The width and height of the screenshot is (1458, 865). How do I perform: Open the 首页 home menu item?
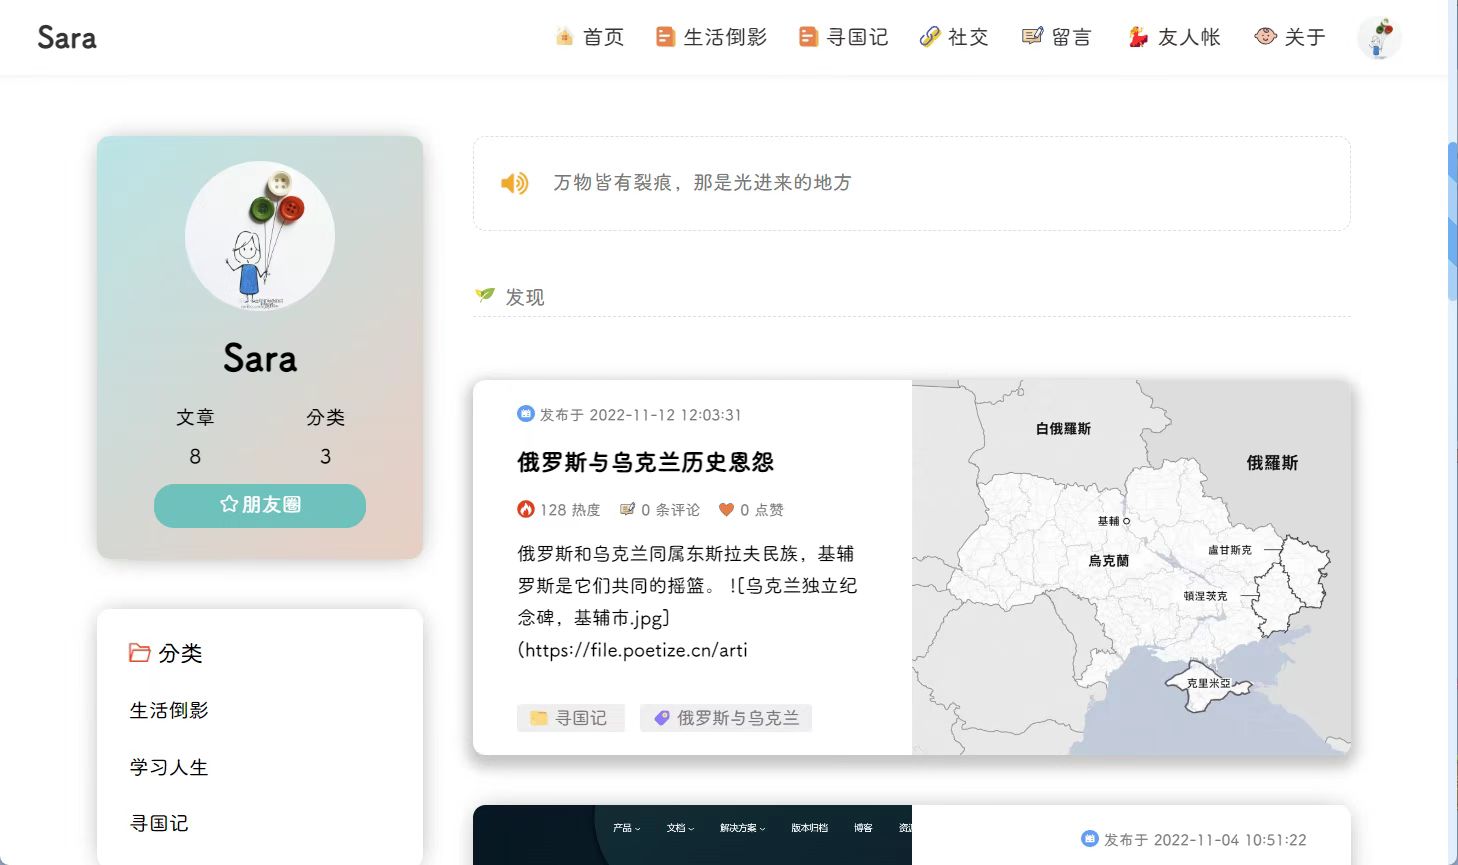point(590,37)
